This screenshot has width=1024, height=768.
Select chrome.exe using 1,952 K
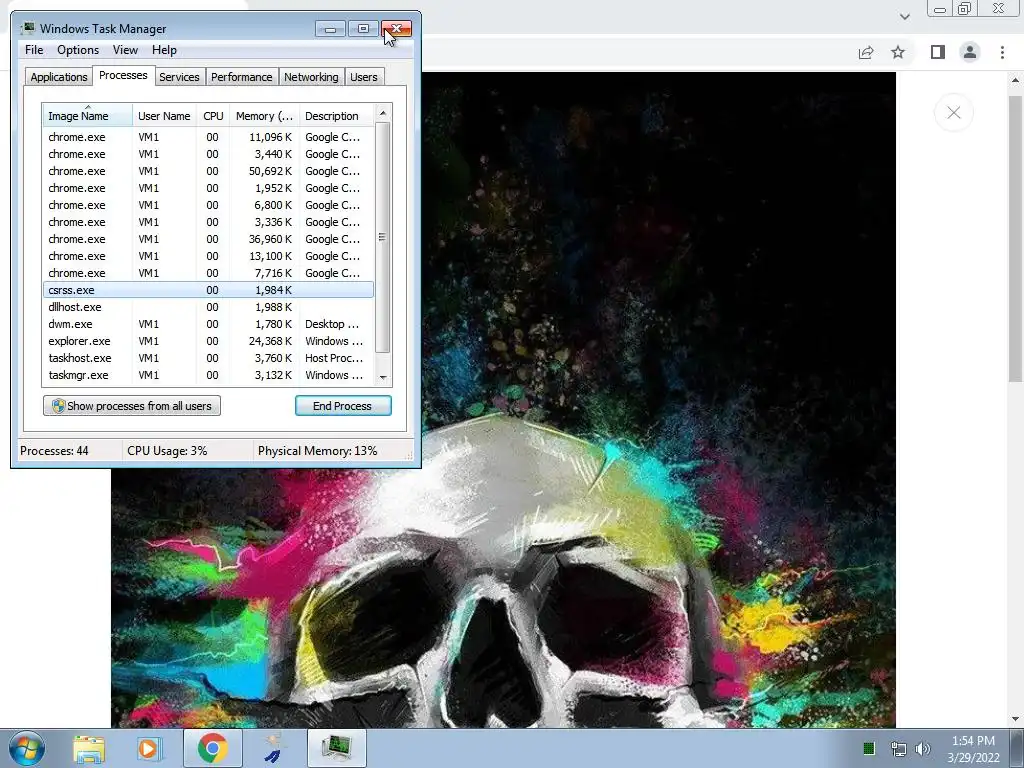pos(208,188)
